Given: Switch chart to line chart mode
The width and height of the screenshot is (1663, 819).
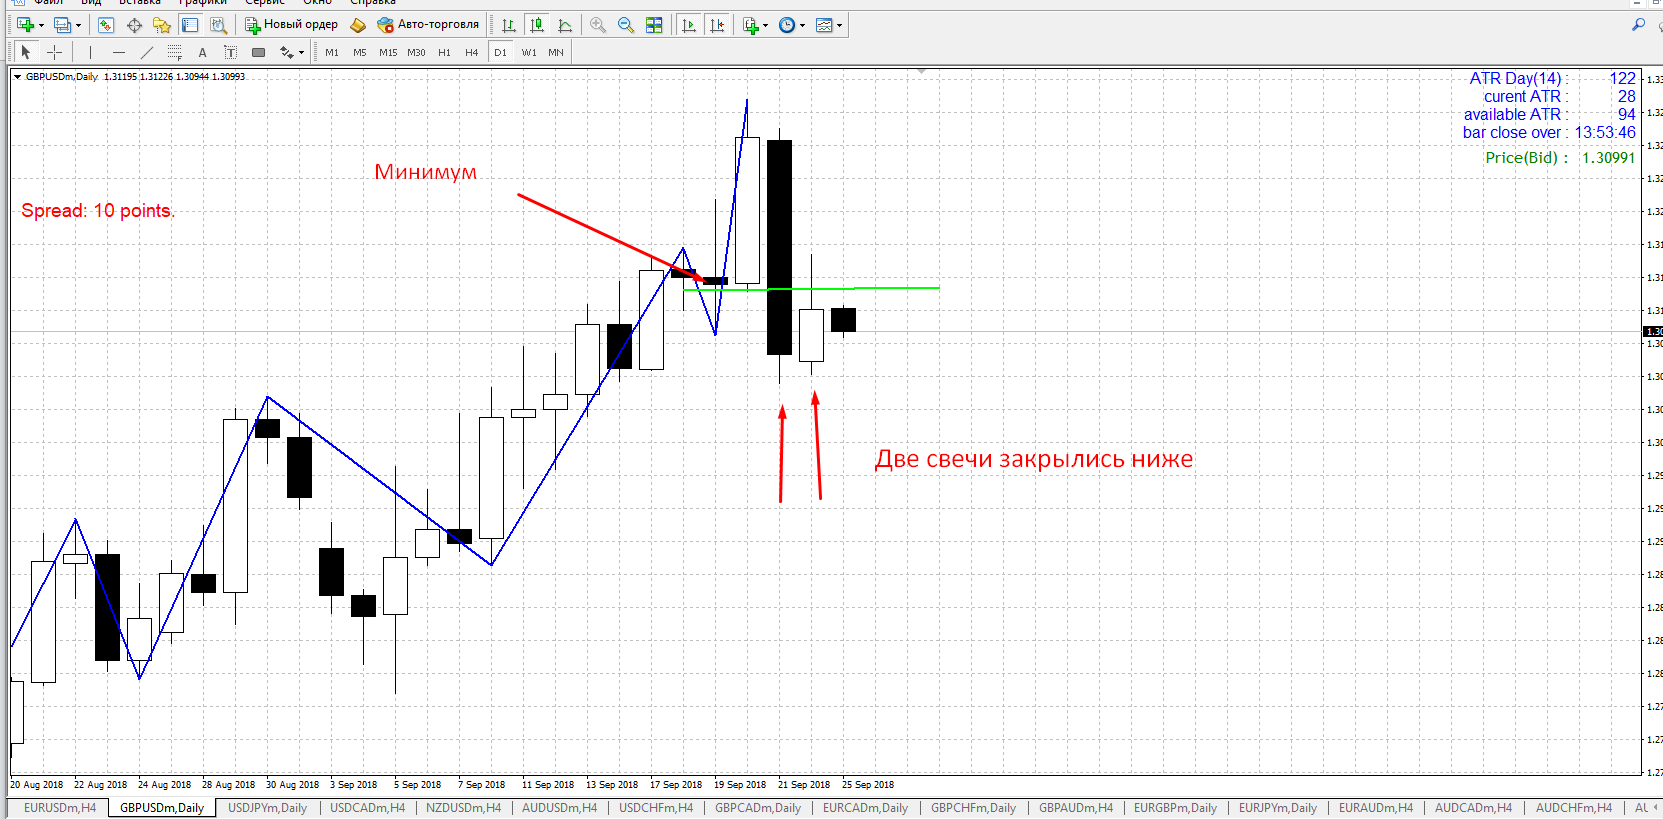Looking at the screenshot, I should pyautogui.click(x=565, y=25).
